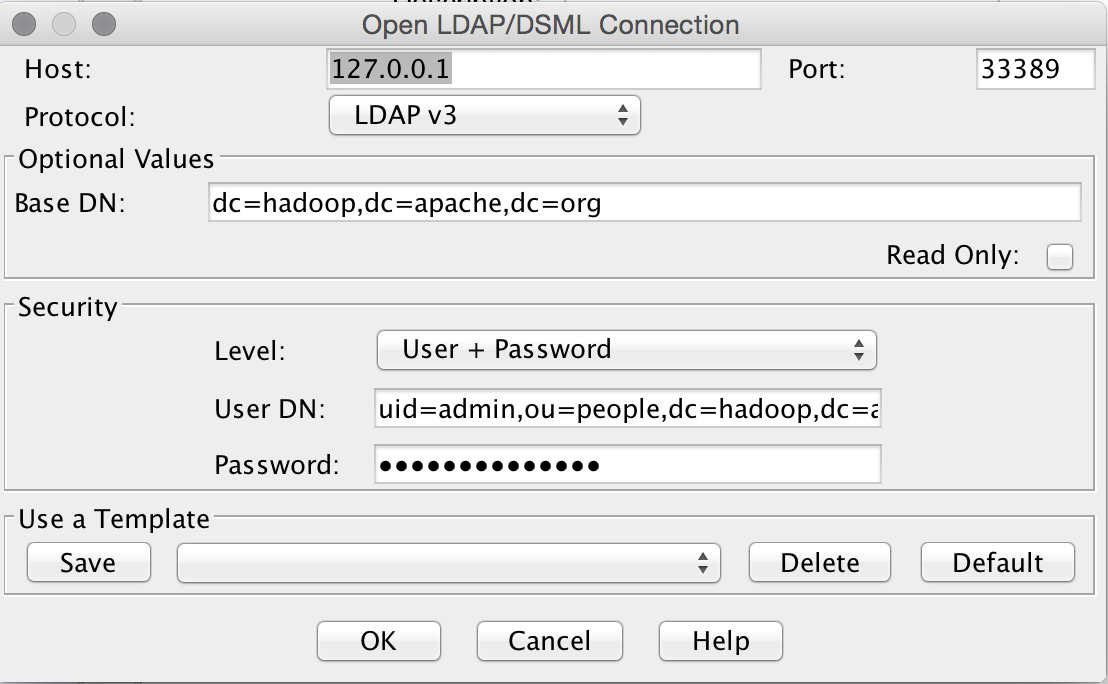Open the empty template selection dropdown
This screenshot has height=684, width=1108.
[x=448, y=563]
